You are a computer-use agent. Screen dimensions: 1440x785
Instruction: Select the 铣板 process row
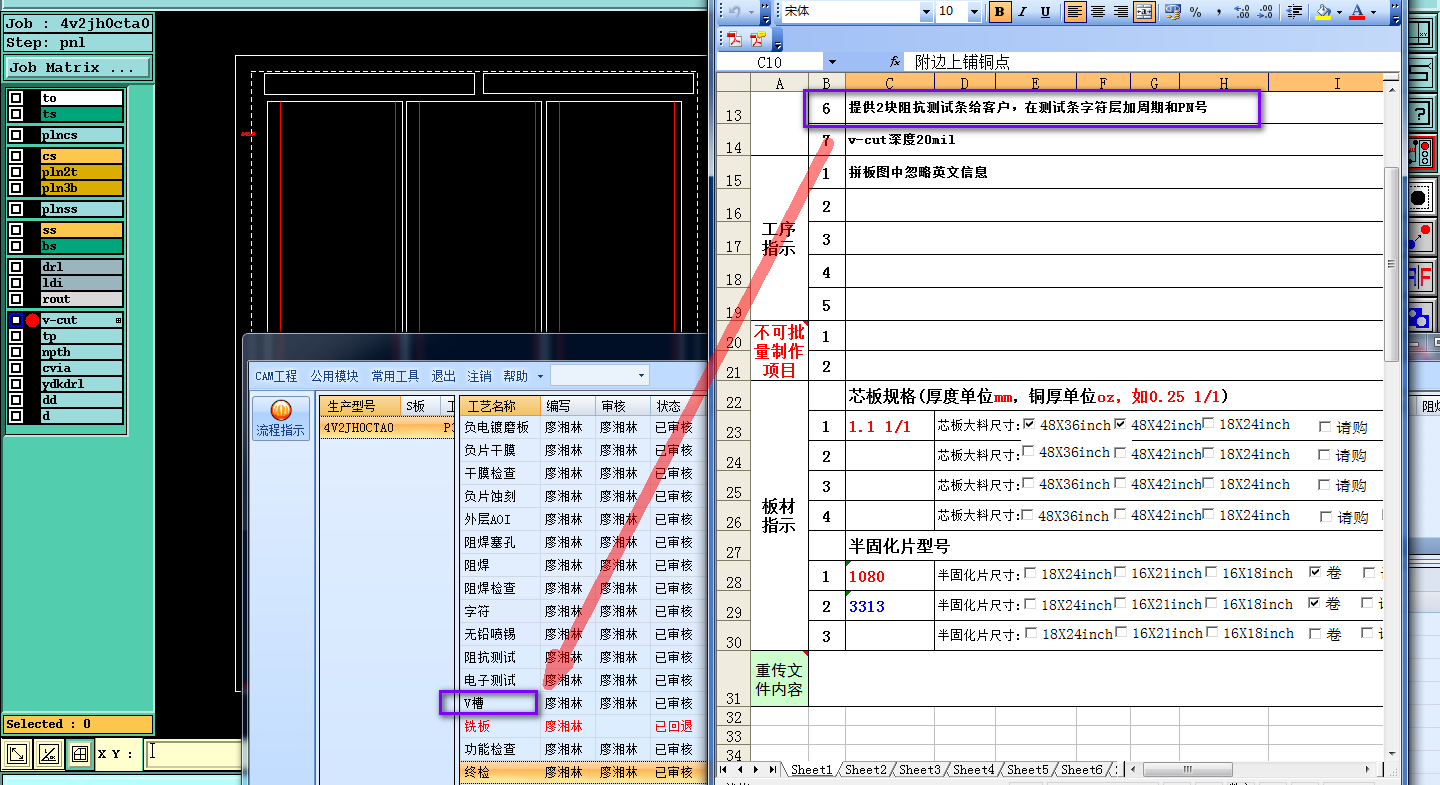[581, 726]
